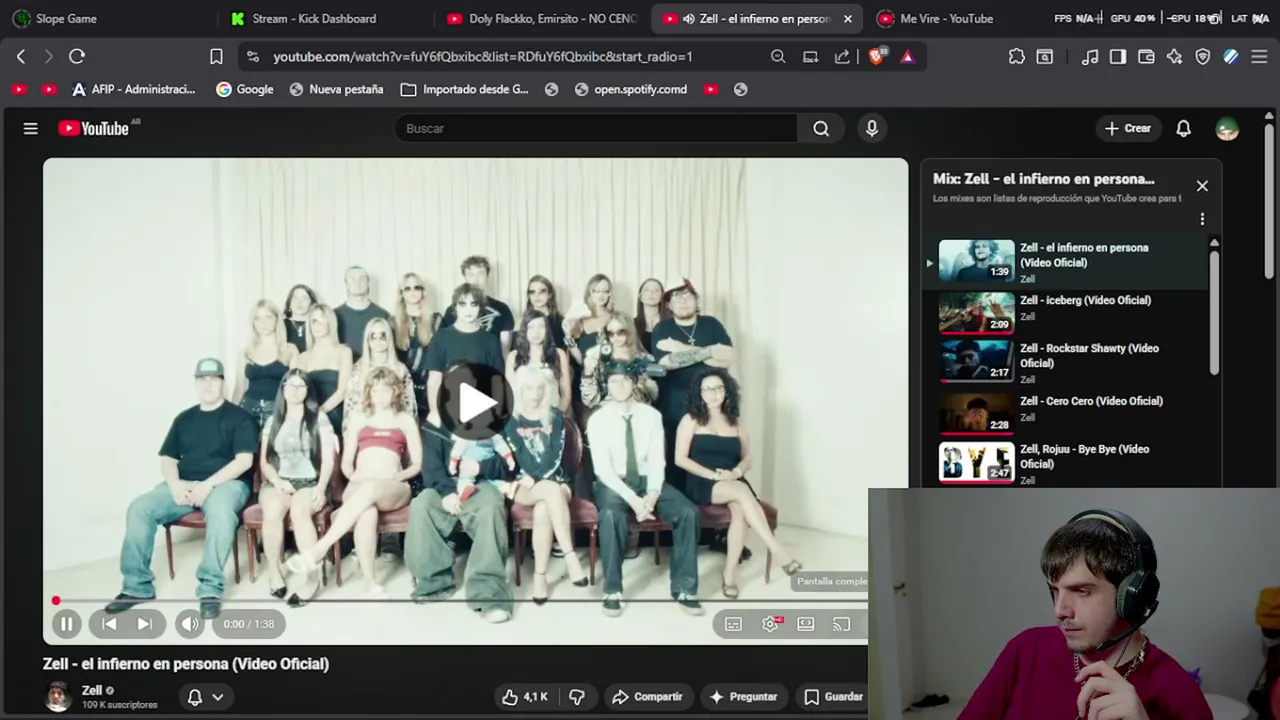Open Brave VPN shield icon
This screenshot has height=720, width=1280.
pyautogui.click(x=1203, y=57)
